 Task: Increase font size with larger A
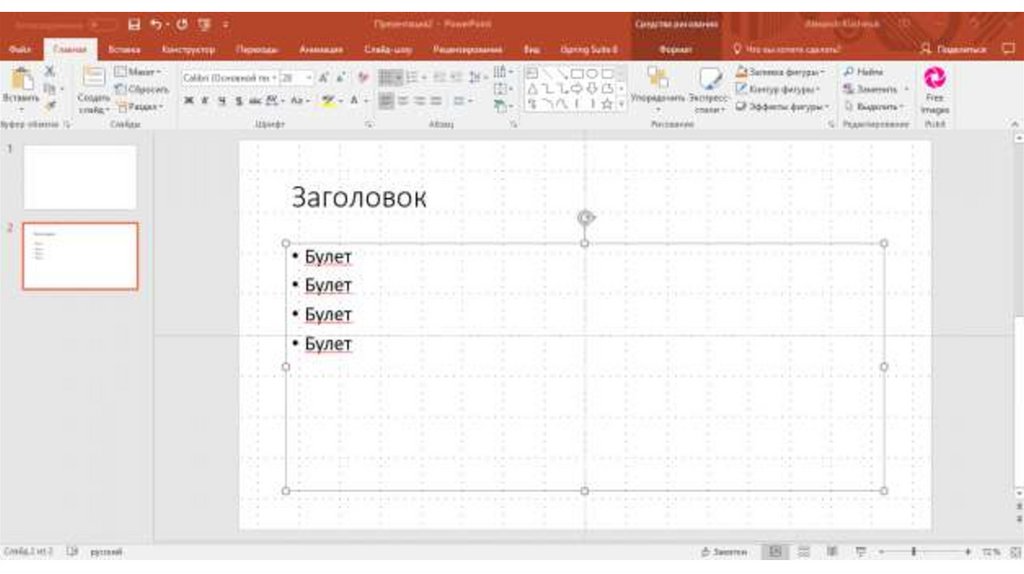click(323, 78)
